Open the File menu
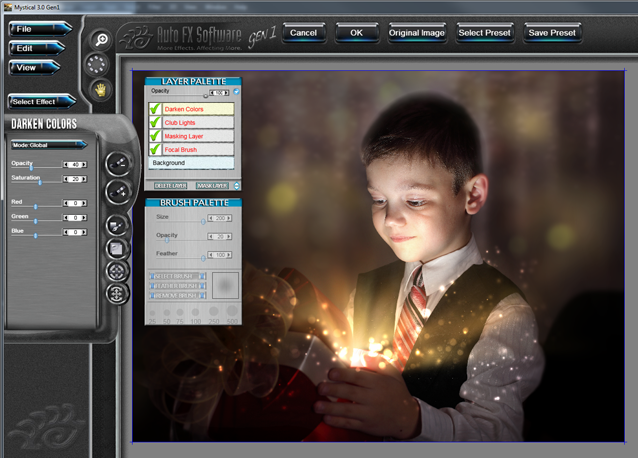This screenshot has height=458, width=638. click(40, 29)
